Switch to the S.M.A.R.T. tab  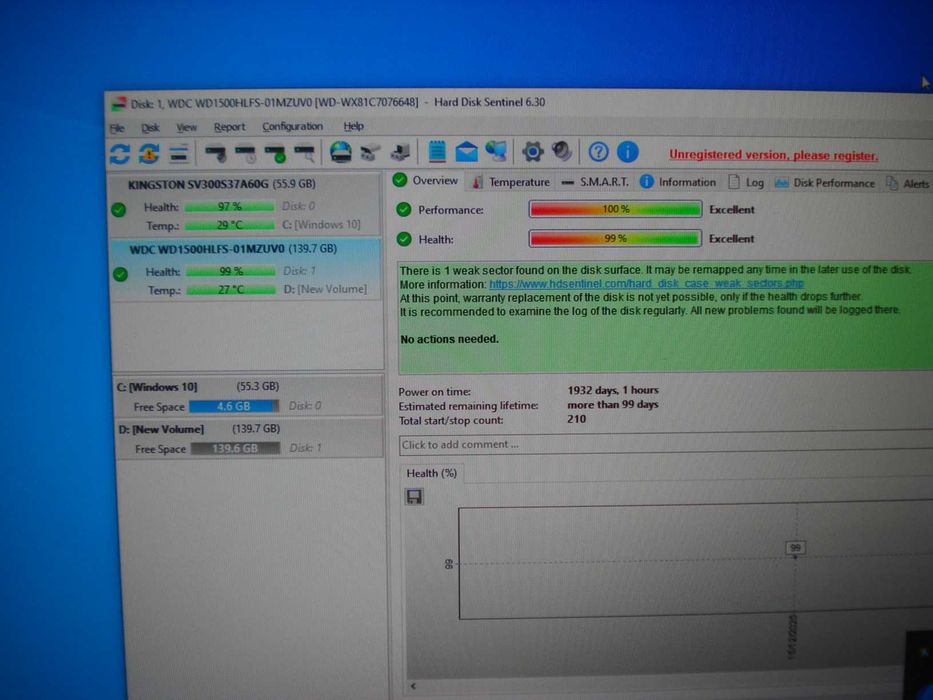(x=595, y=182)
